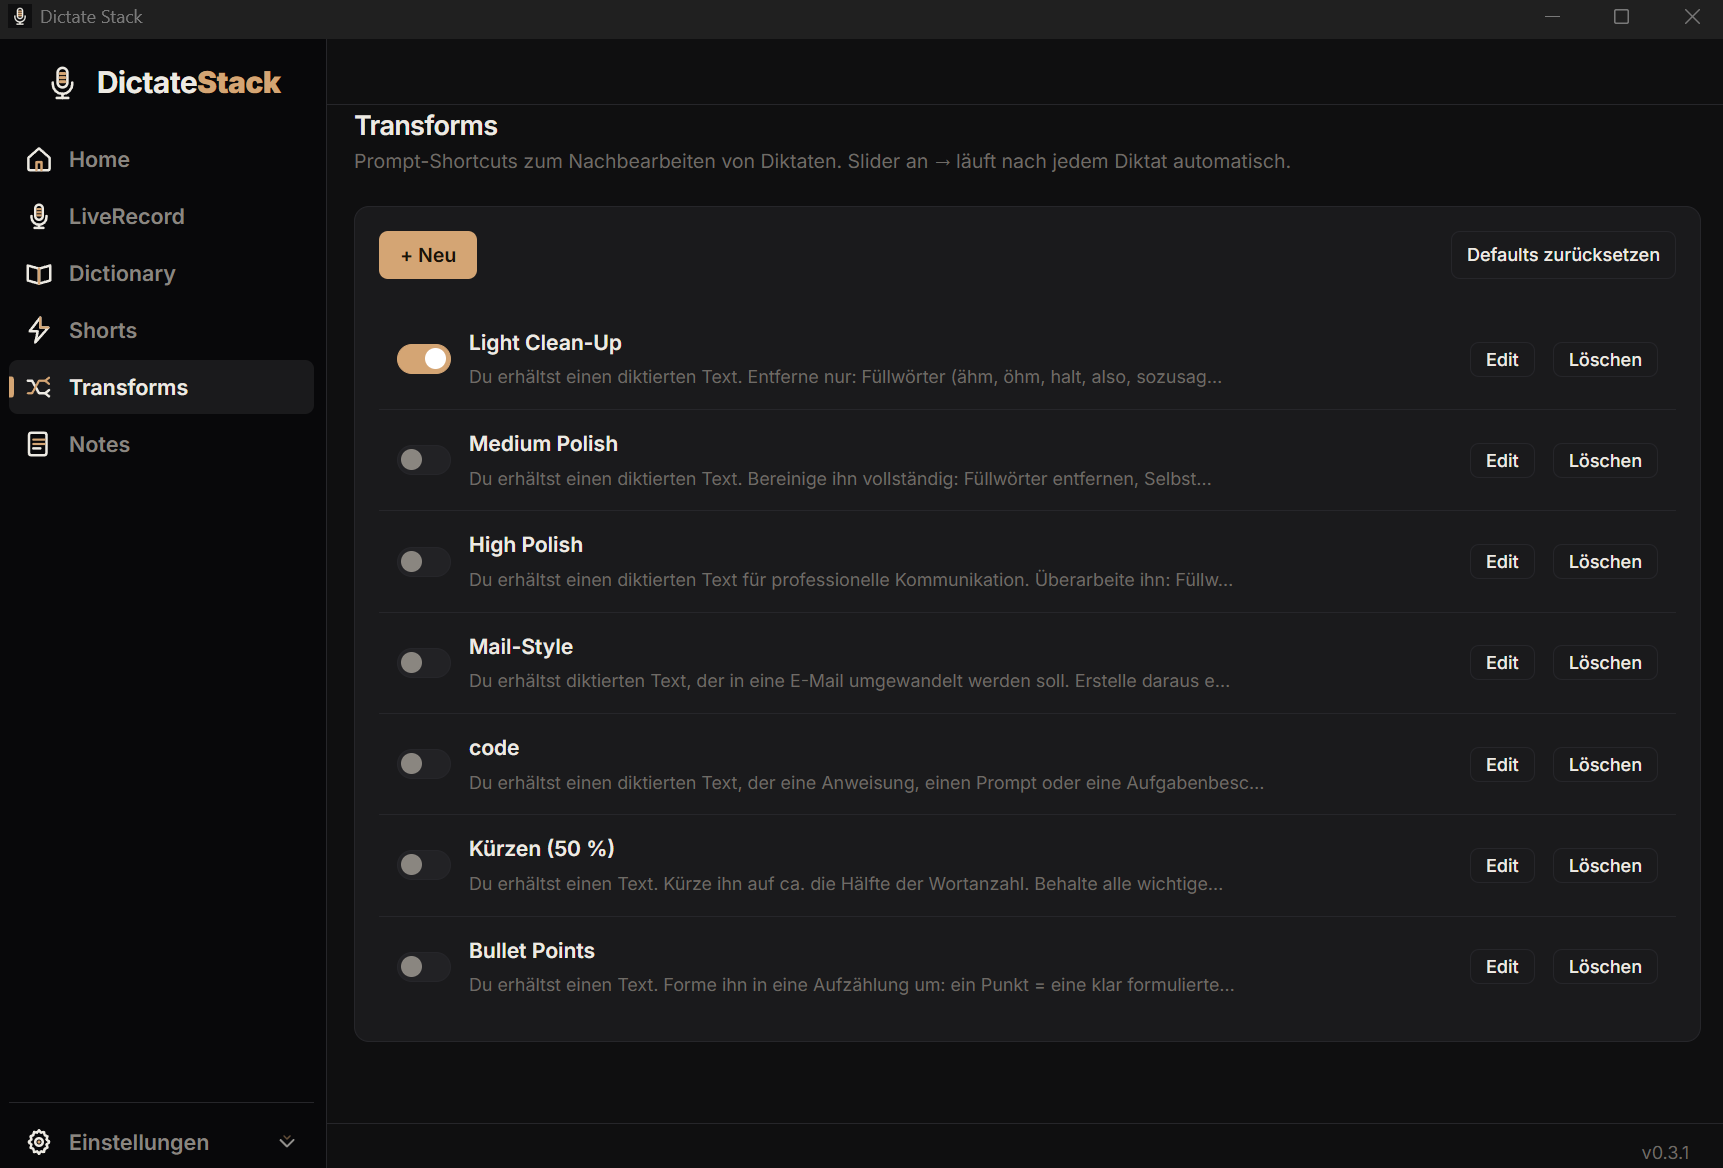Image resolution: width=1723 pixels, height=1168 pixels.
Task: Click the LiveRecord microphone icon
Action: coord(39,217)
